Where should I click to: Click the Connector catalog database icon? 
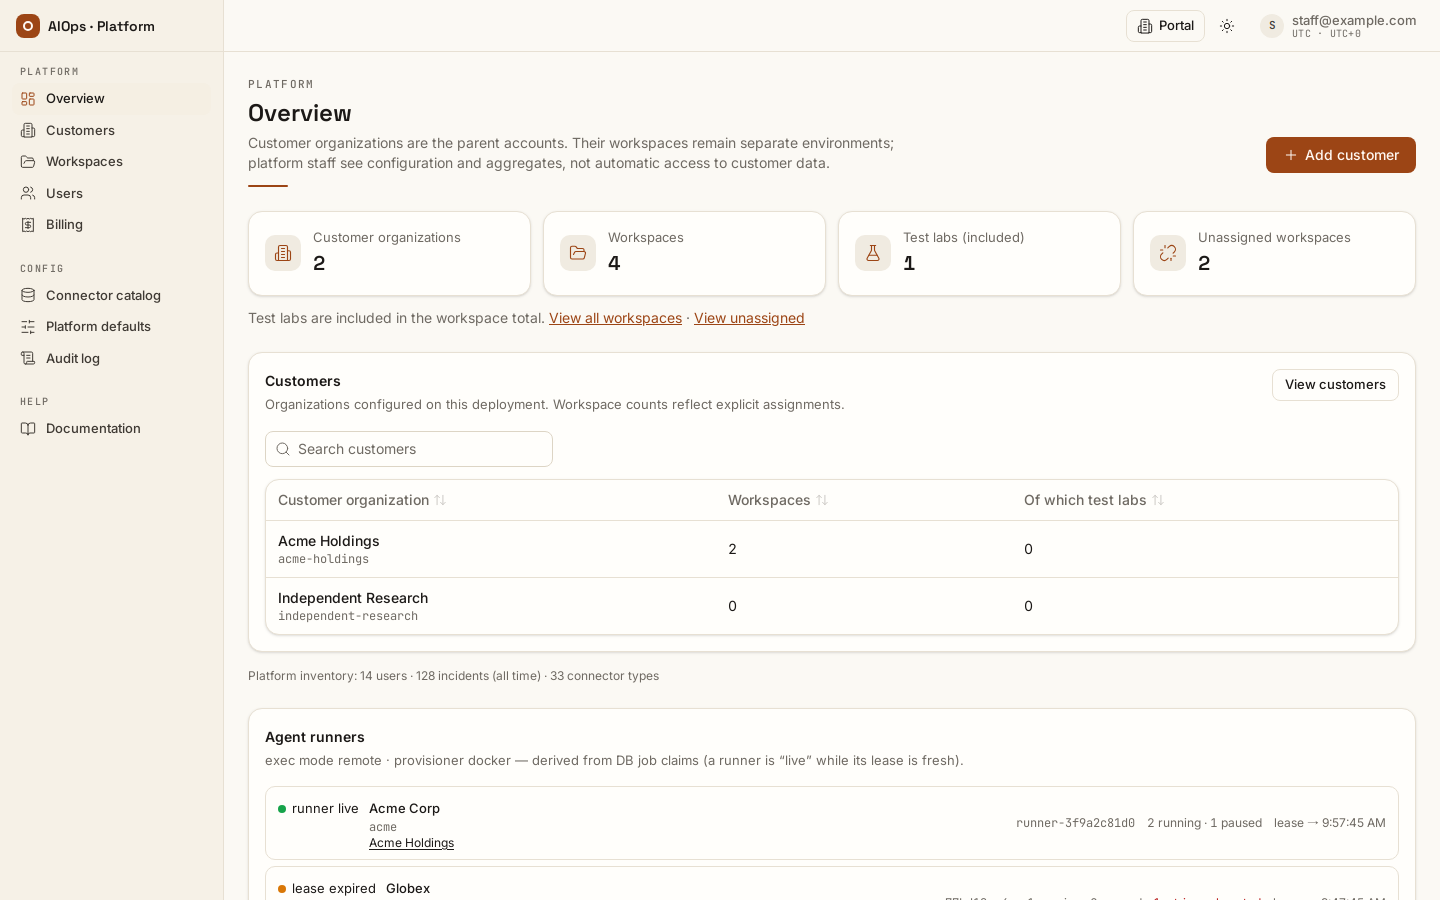[x=28, y=295]
